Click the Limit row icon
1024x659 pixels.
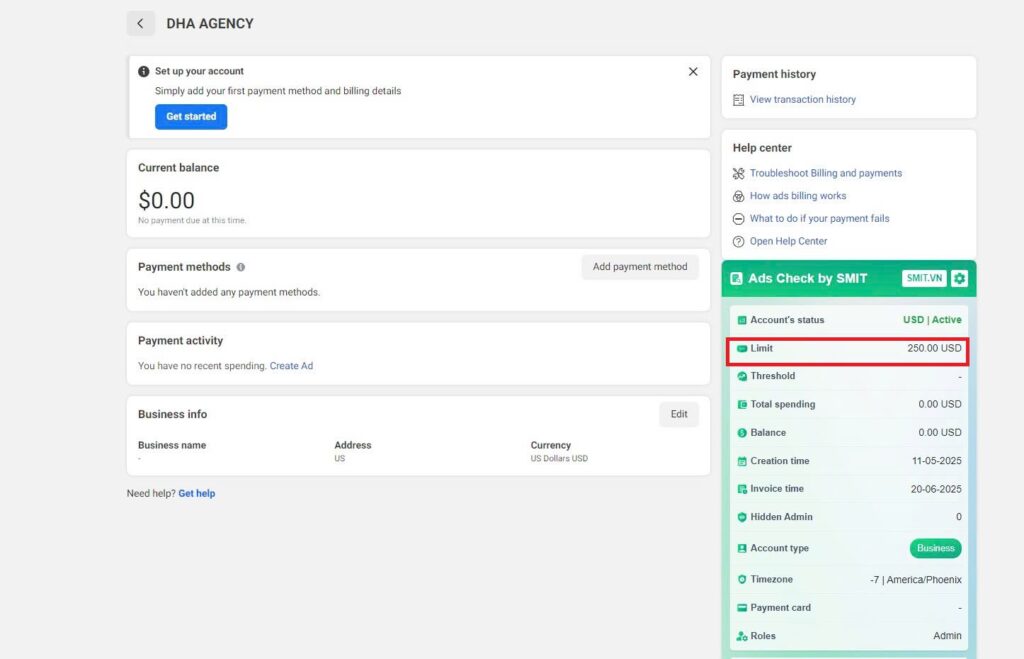[742, 349]
